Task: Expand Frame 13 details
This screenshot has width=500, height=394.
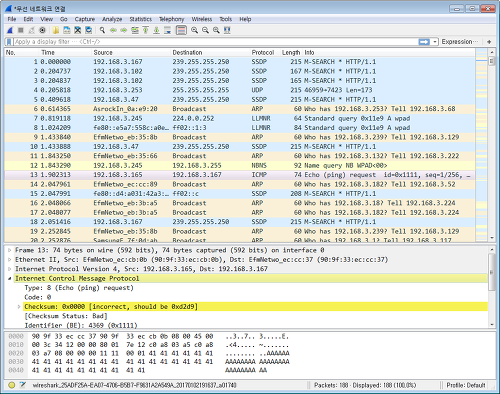Action: coord(10,250)
